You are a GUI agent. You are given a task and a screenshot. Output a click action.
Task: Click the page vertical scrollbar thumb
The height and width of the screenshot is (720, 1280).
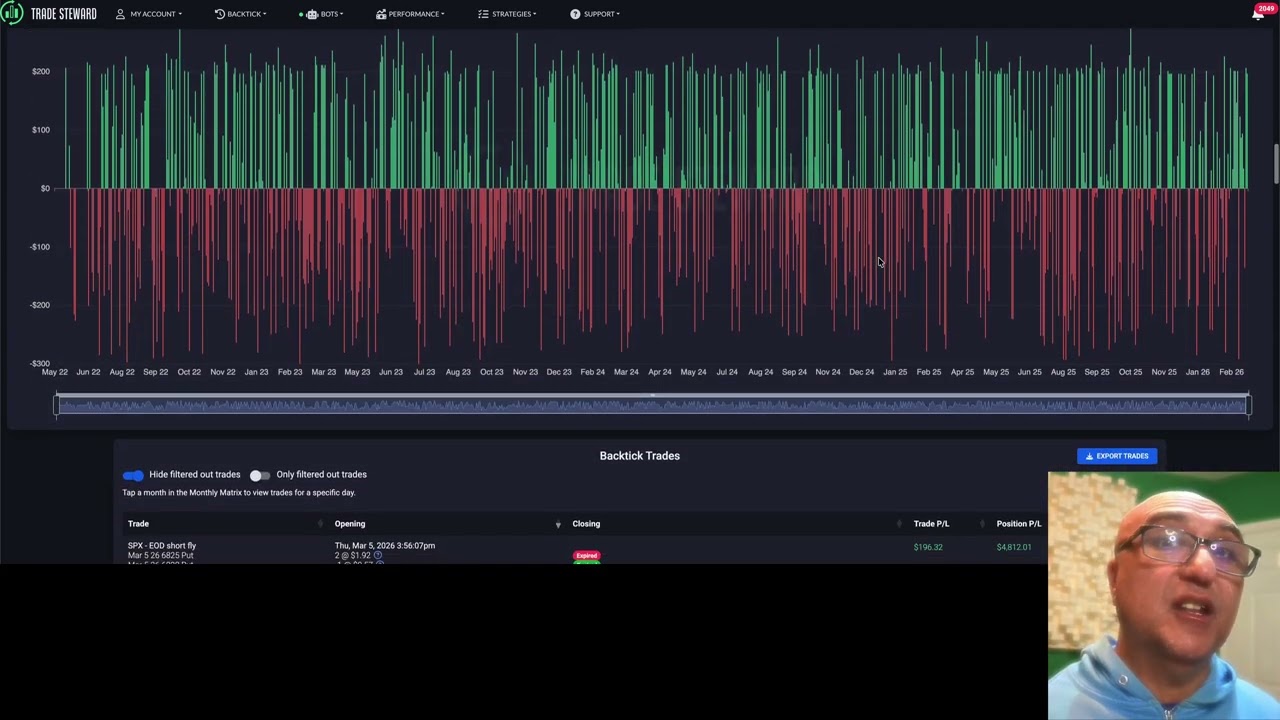pyautogui.click(x=1276, y=164)
